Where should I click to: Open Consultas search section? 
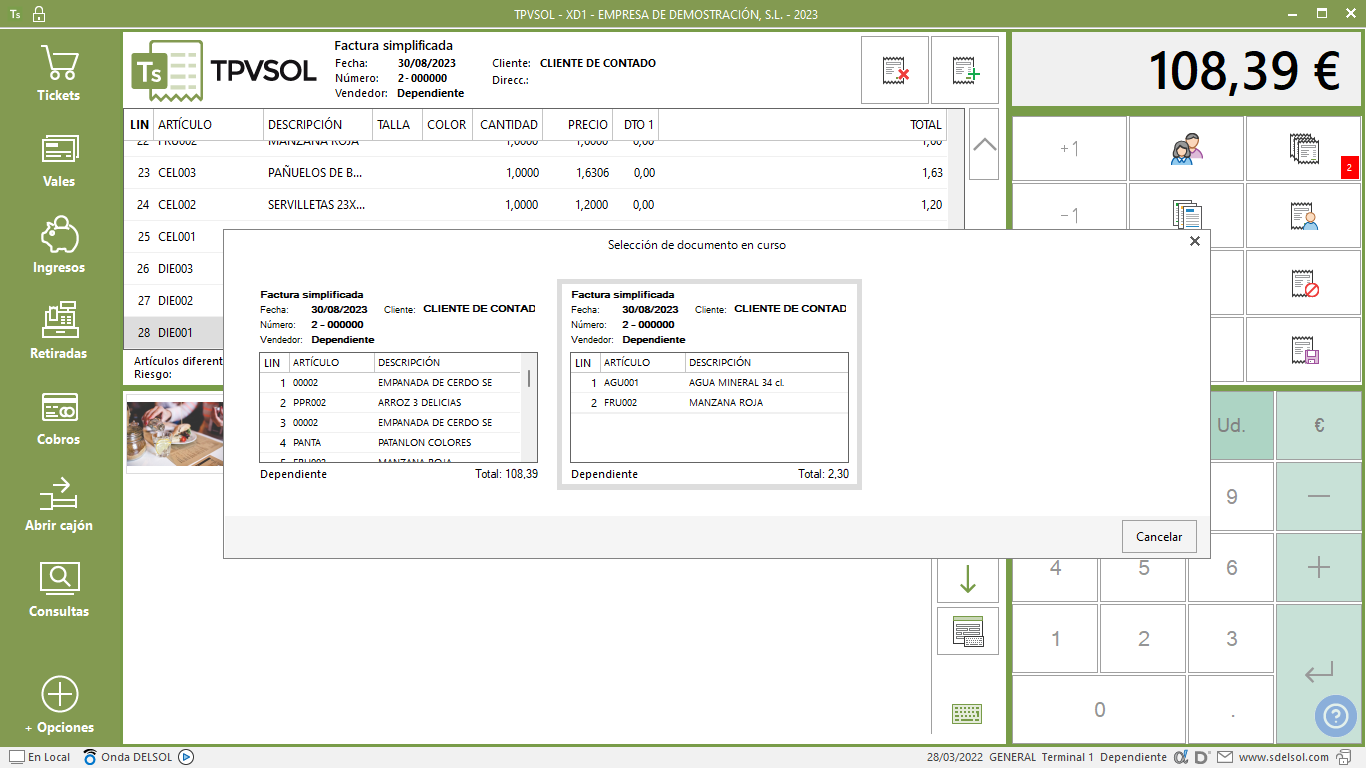58,590
